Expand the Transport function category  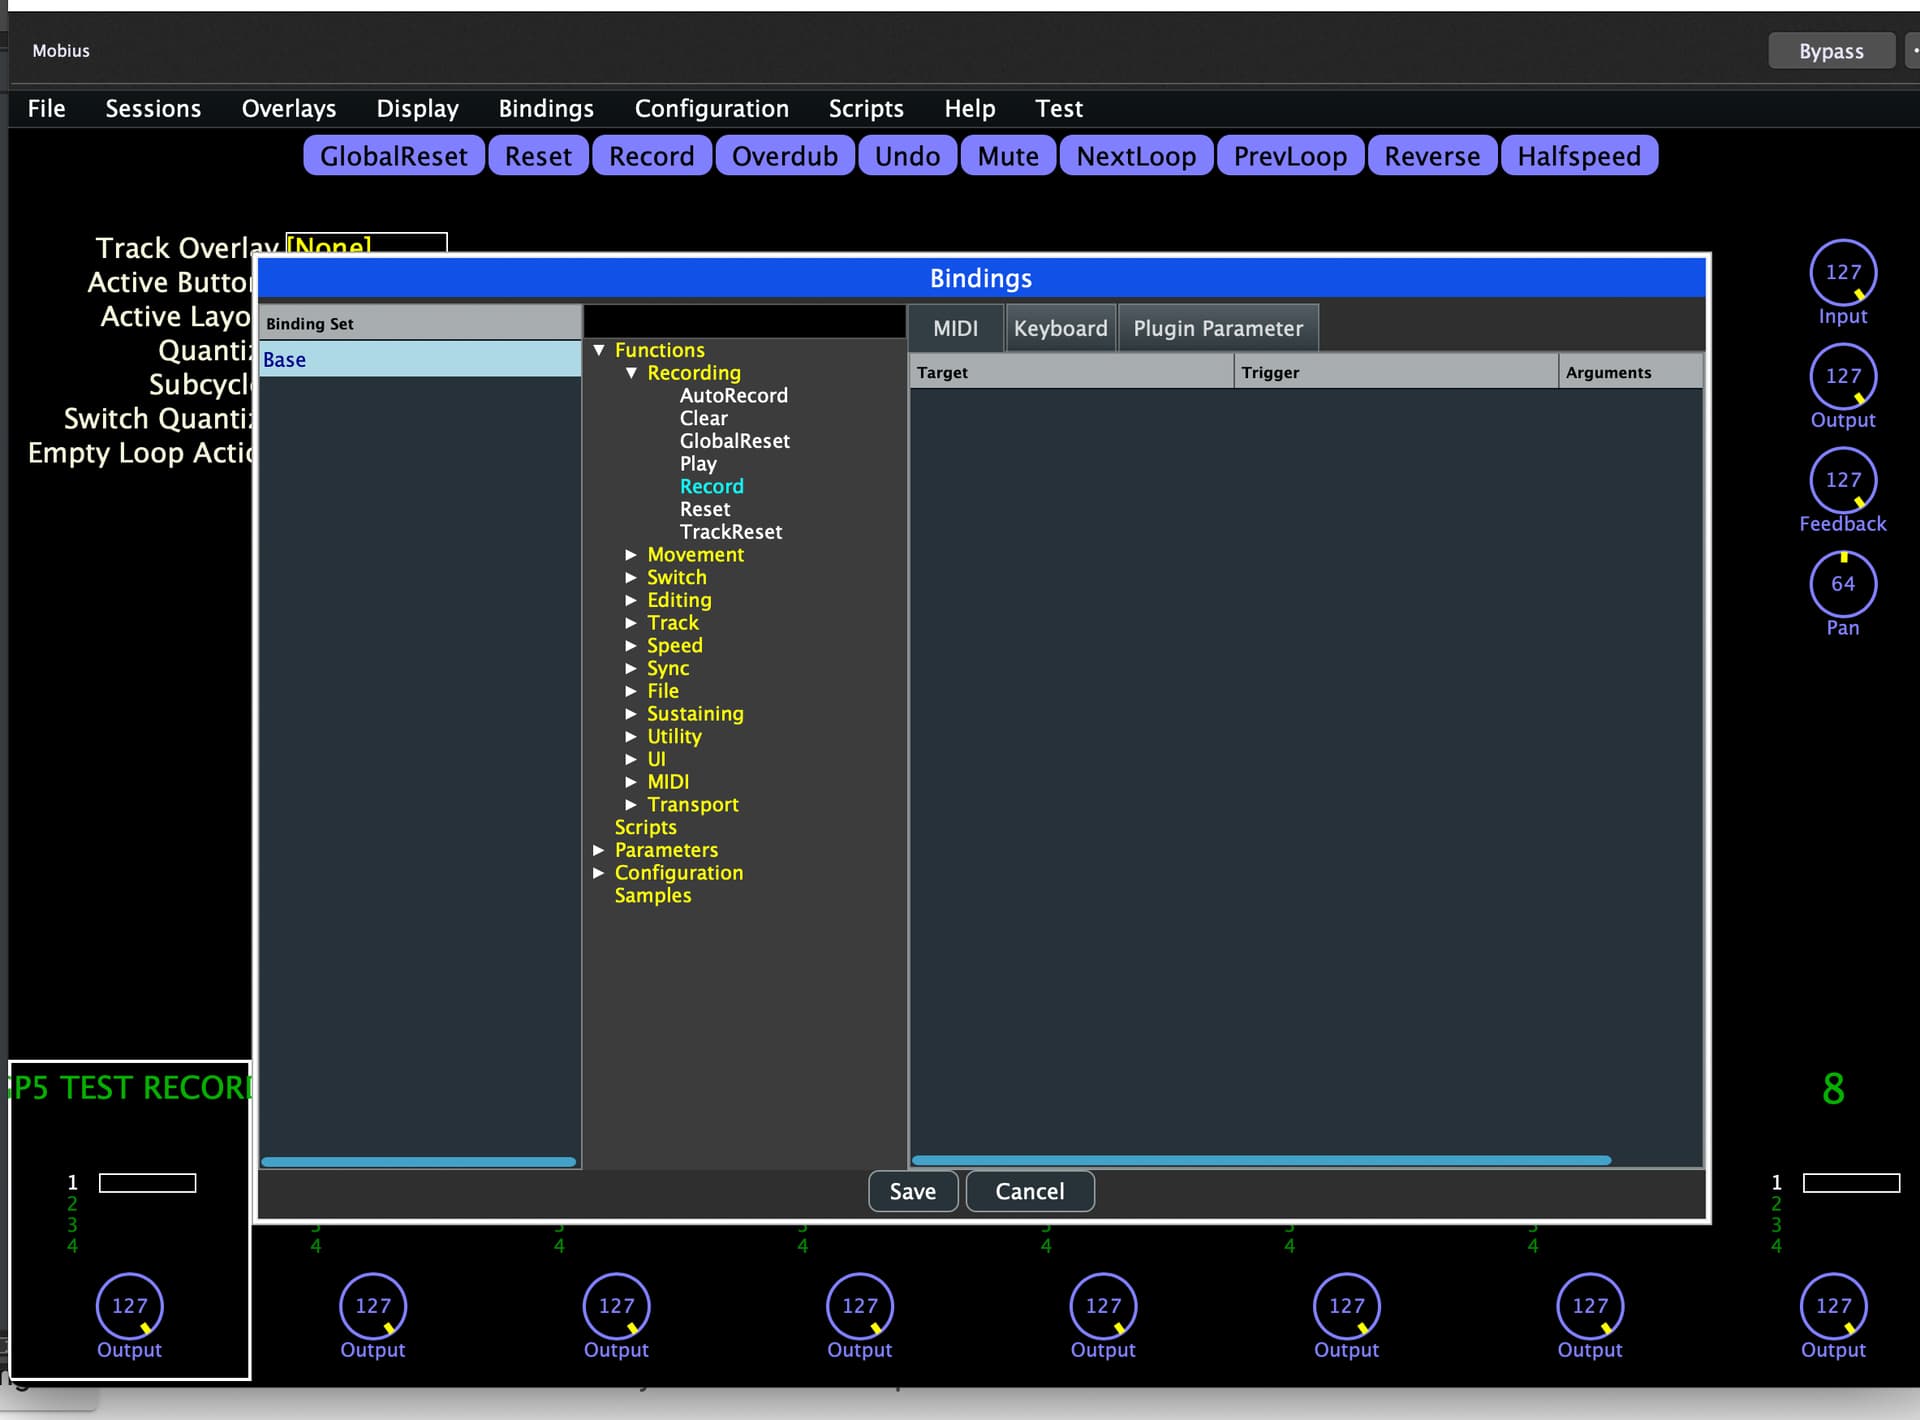[x=631, y=805]
